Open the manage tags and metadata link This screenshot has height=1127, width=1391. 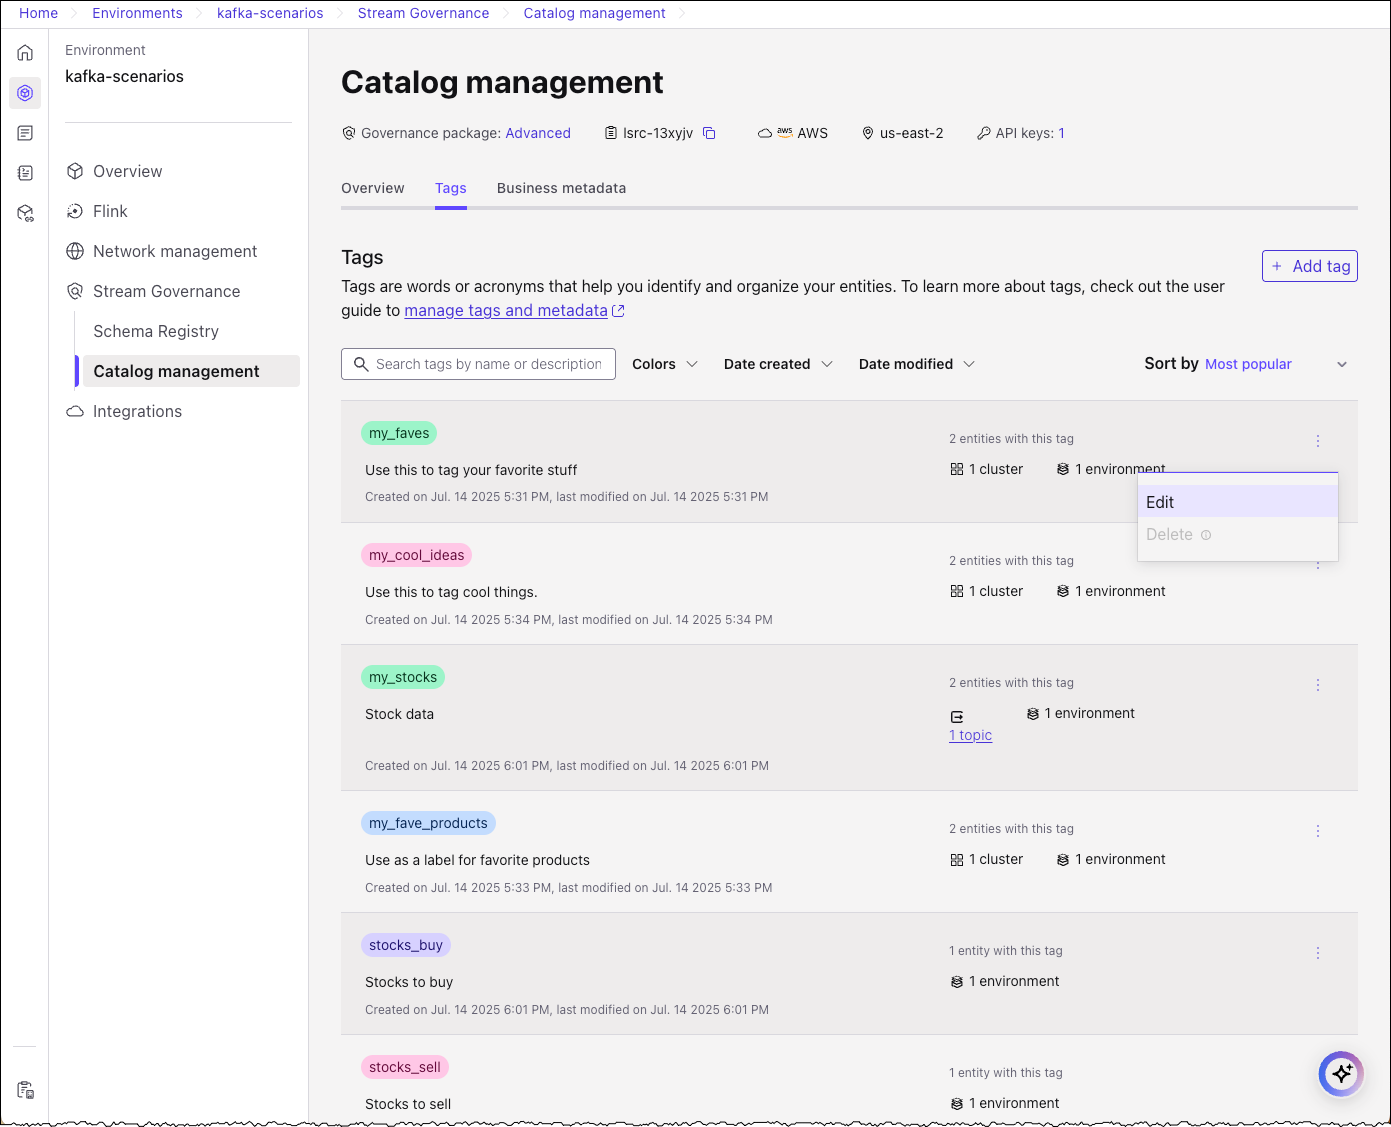pyautogui.click(x=506, y=311)
